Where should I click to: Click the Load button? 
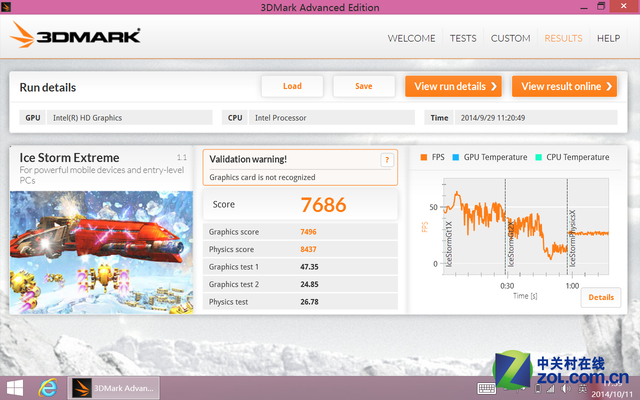[x=292, y=86]
